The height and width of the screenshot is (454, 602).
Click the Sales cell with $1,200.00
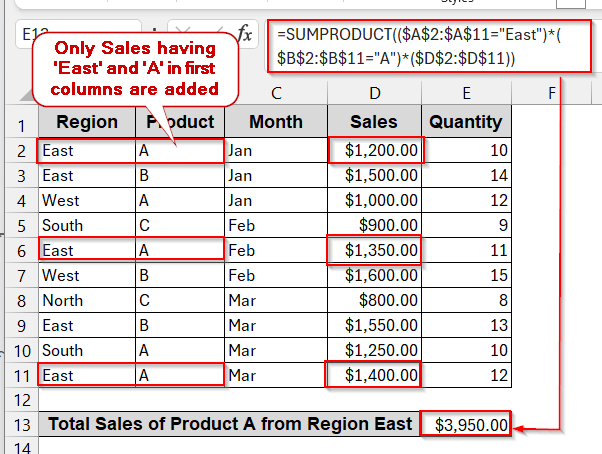374,151
